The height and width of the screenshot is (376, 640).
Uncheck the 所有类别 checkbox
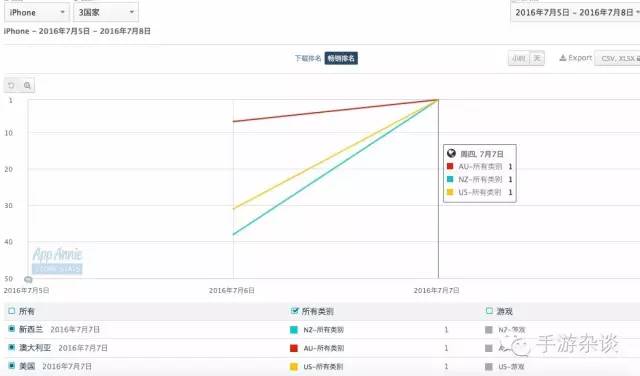(294, 311)
